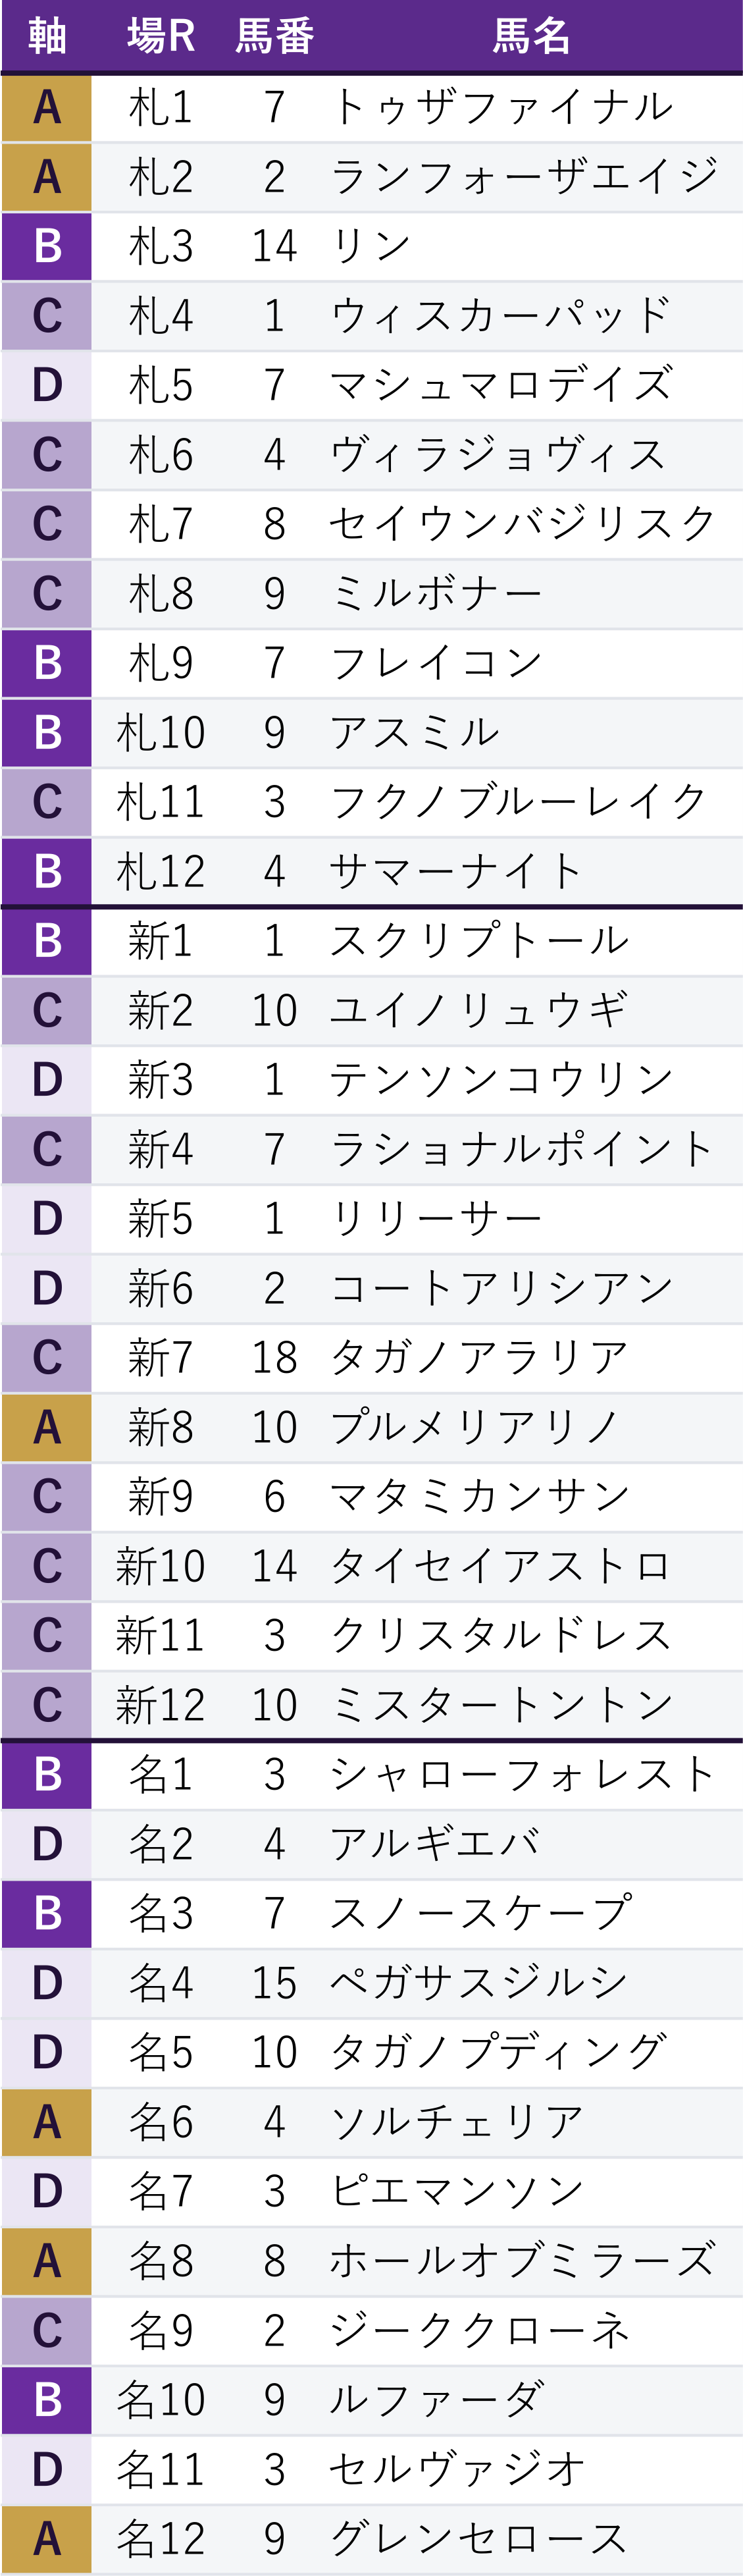743x2576 pixels.
Task: Click the 馬番 column header
Action: point(274,36)
